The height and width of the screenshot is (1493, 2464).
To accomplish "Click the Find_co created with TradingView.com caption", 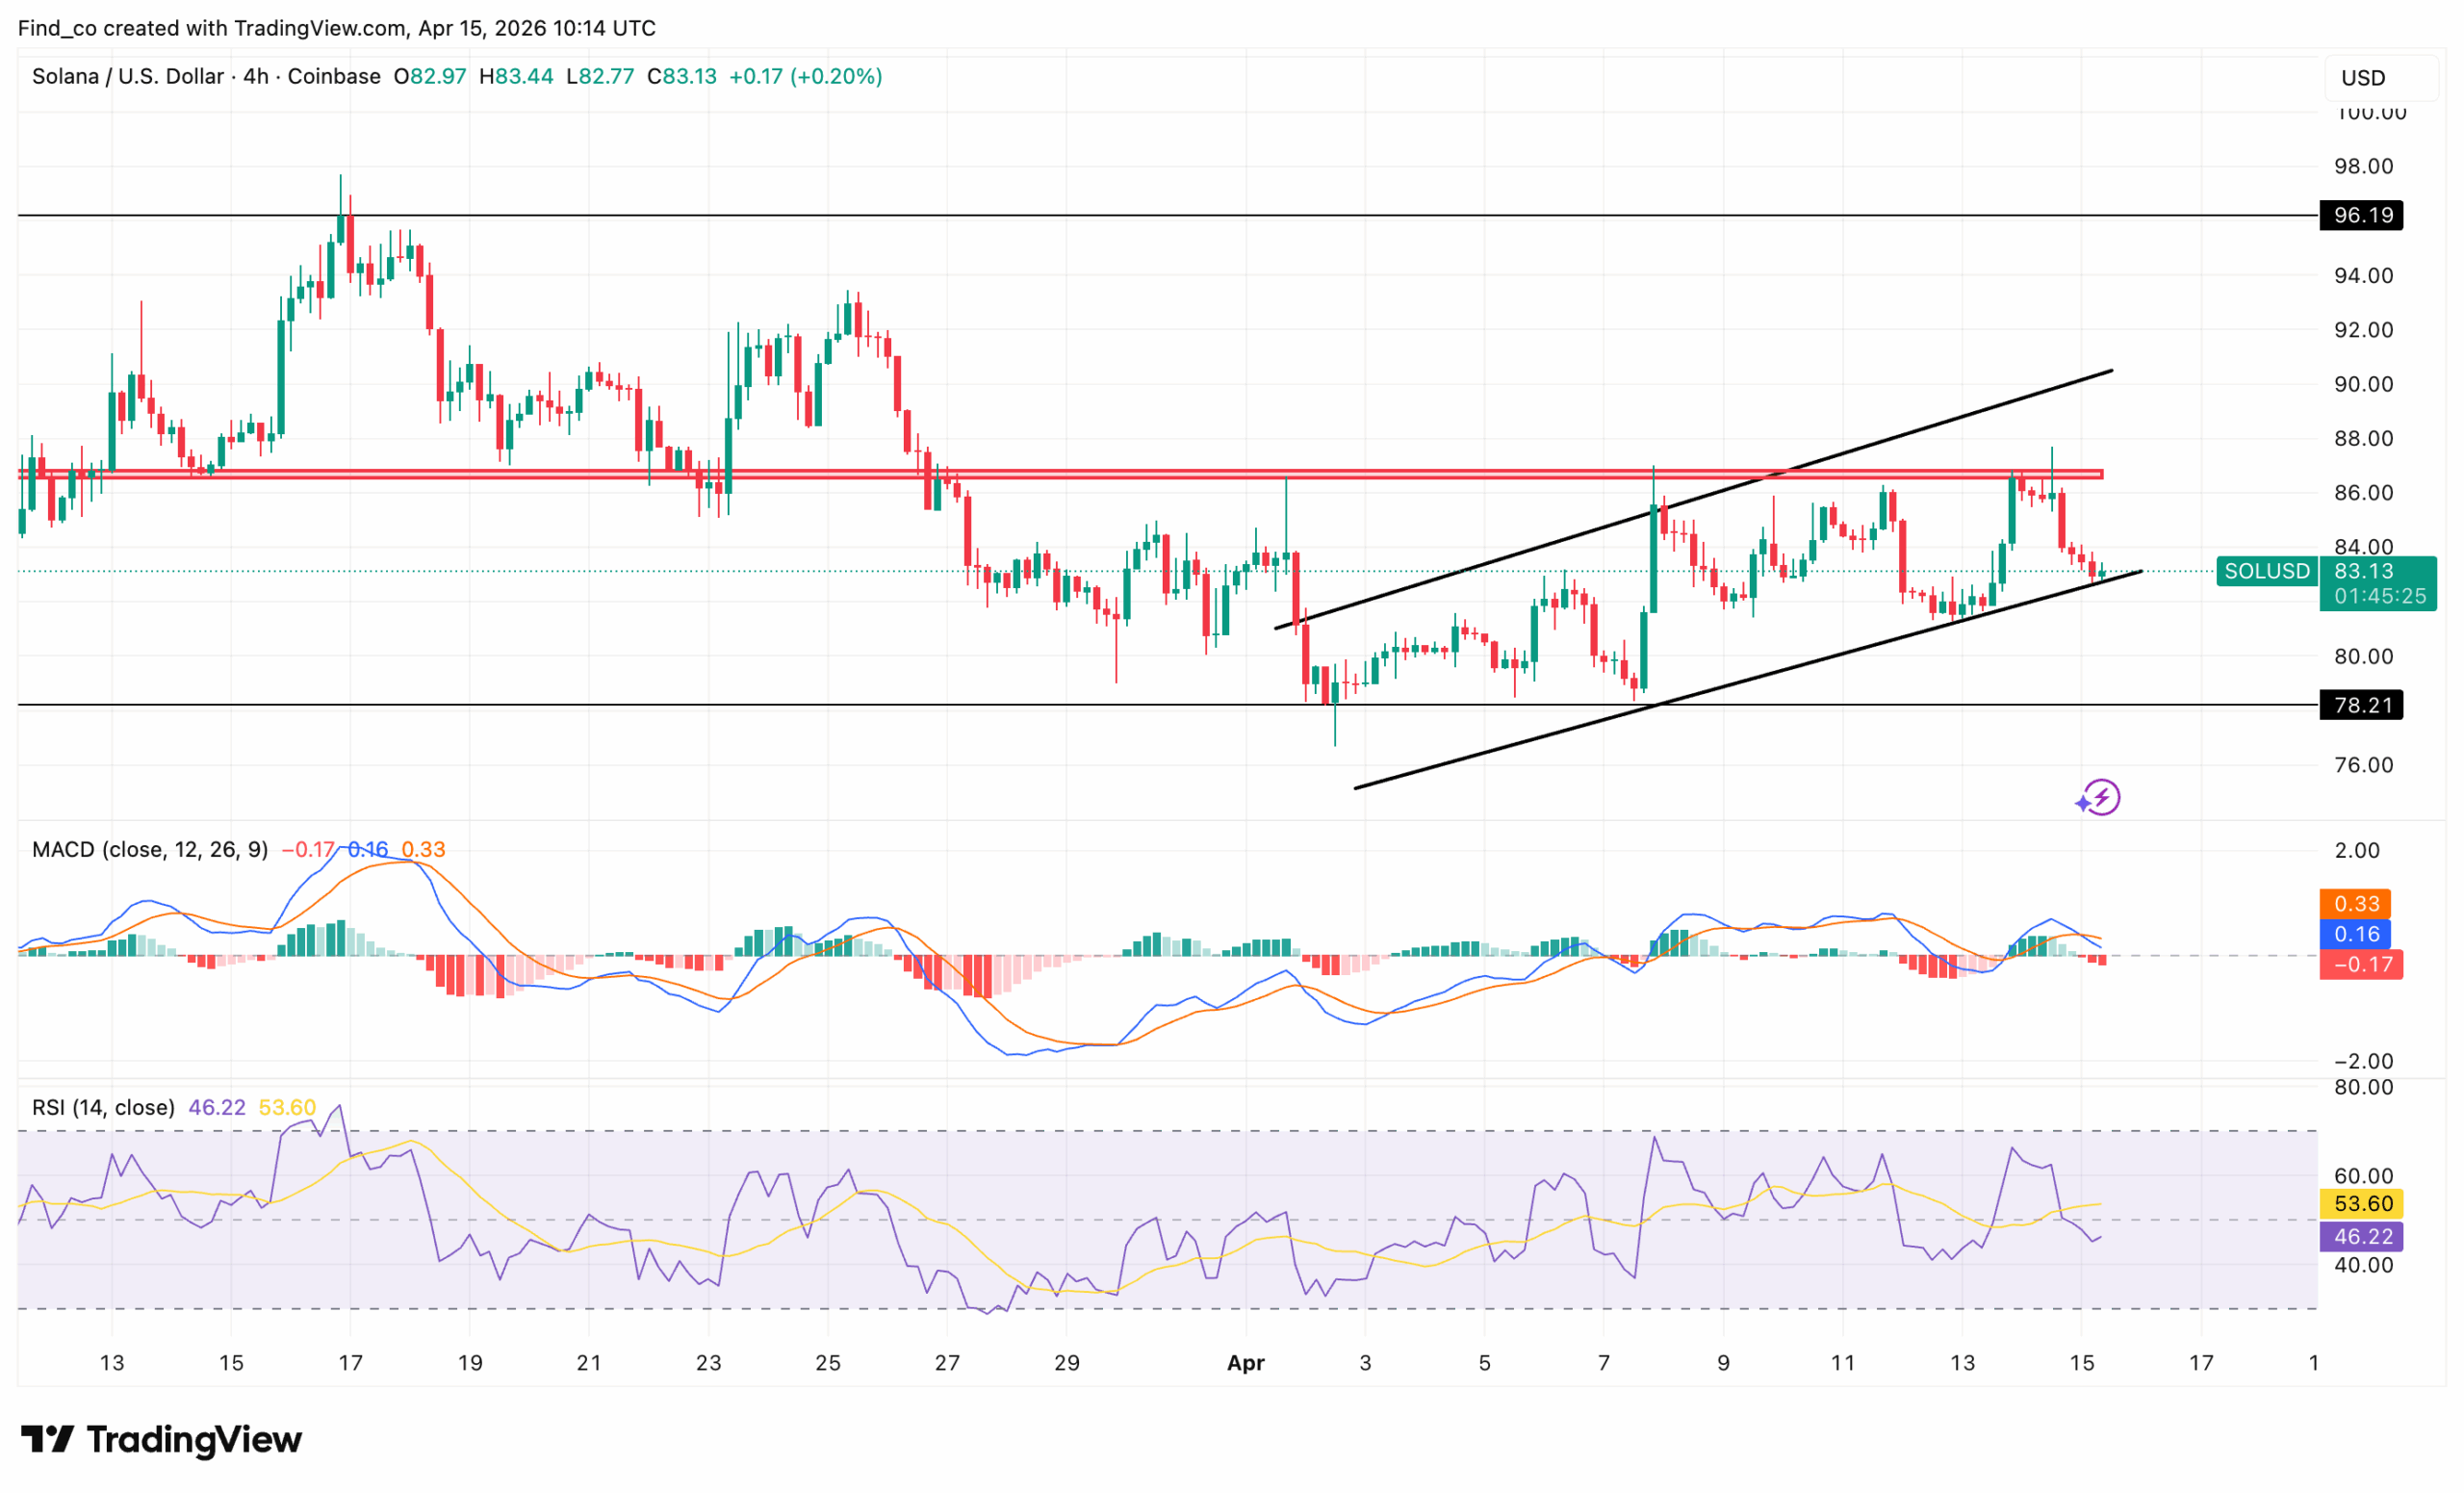I will click(337, 28).
